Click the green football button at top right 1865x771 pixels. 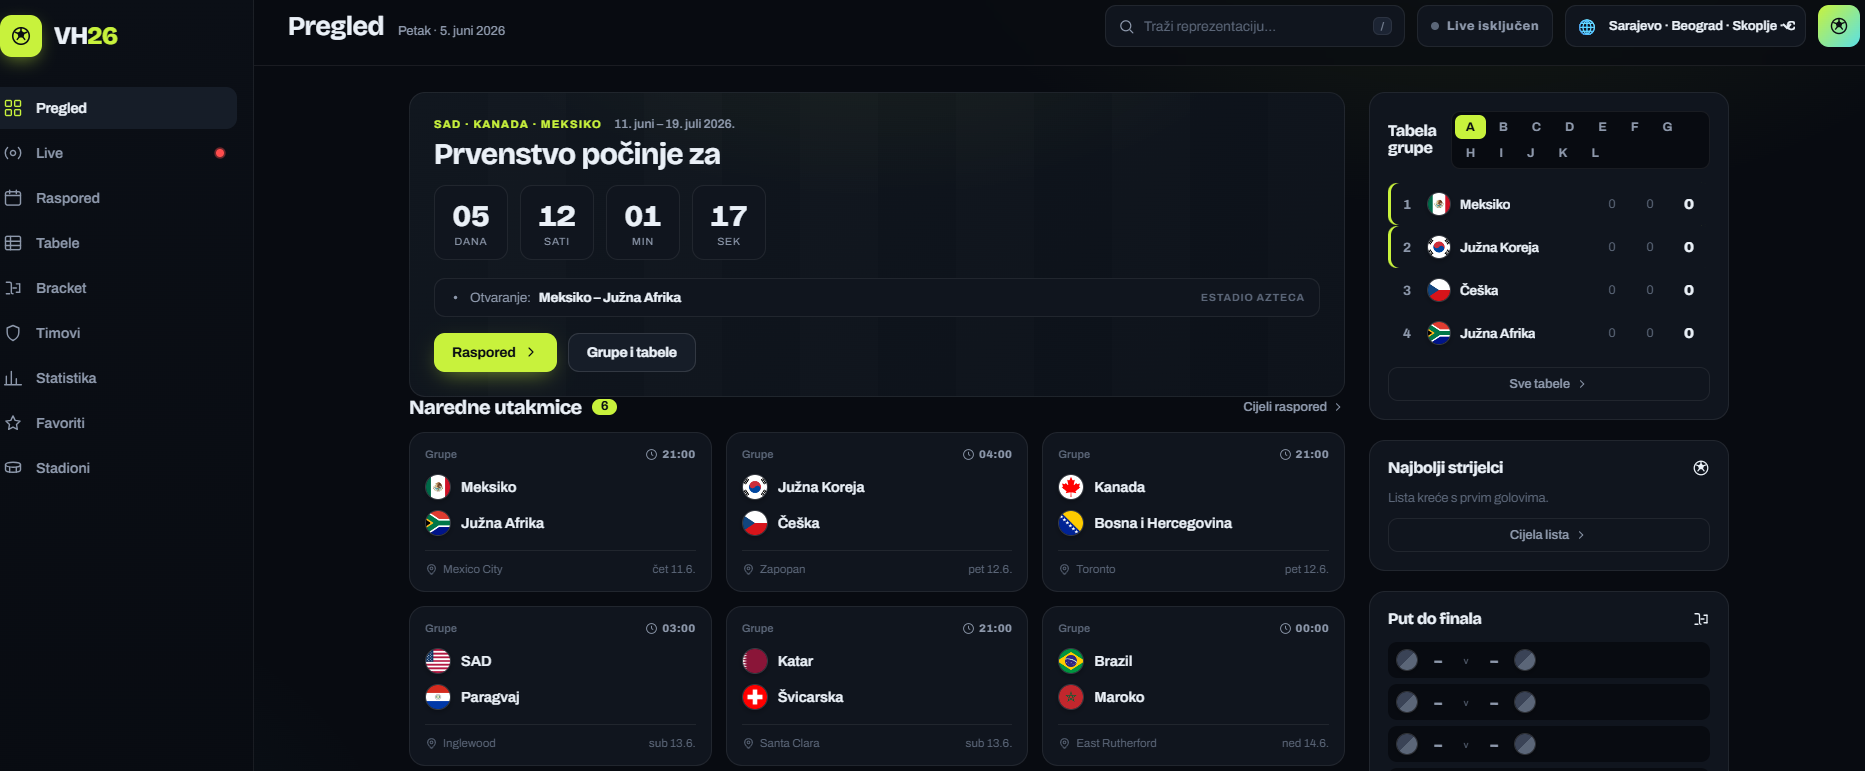pyautogui.click(x=1838, y=26)
